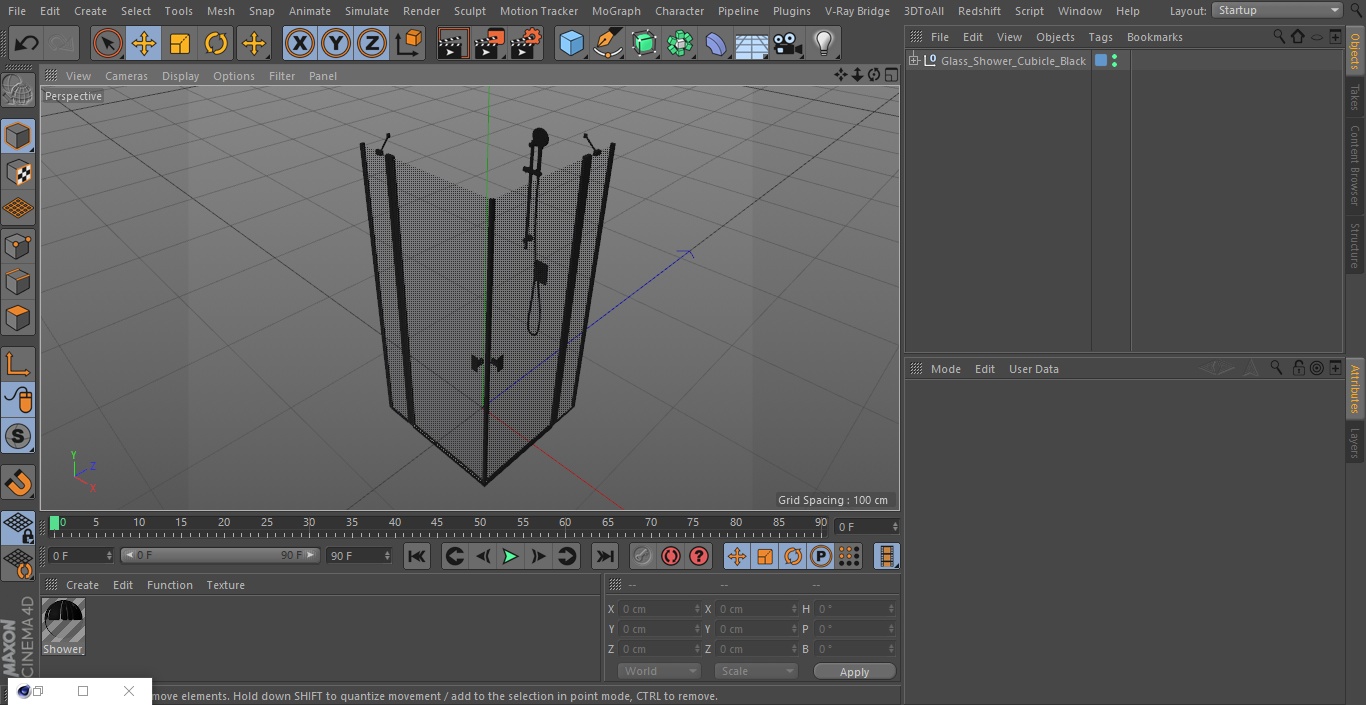Add the green Array/MoGraph generator object
Viewport: 1366px width, 705px height.
[x=680, y=44]
